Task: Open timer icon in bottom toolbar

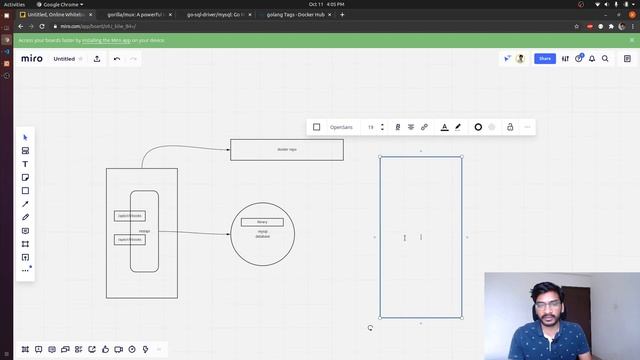Action: point(132,349)
